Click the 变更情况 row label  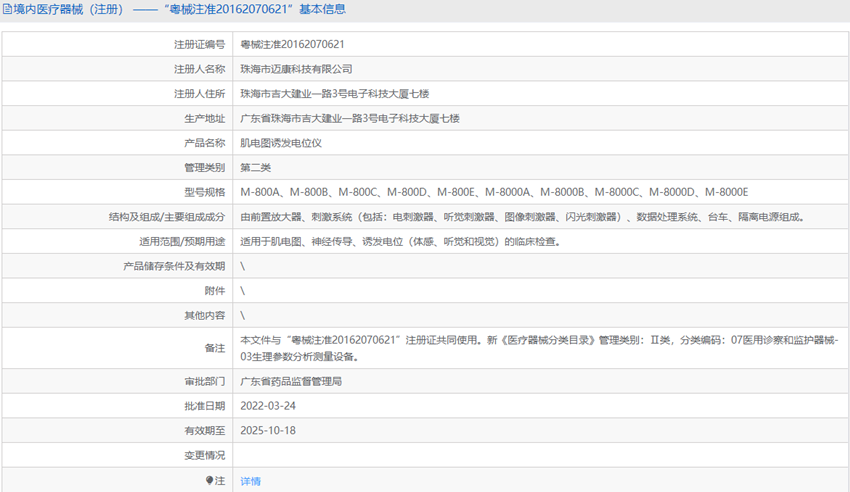tap(203, 455)
